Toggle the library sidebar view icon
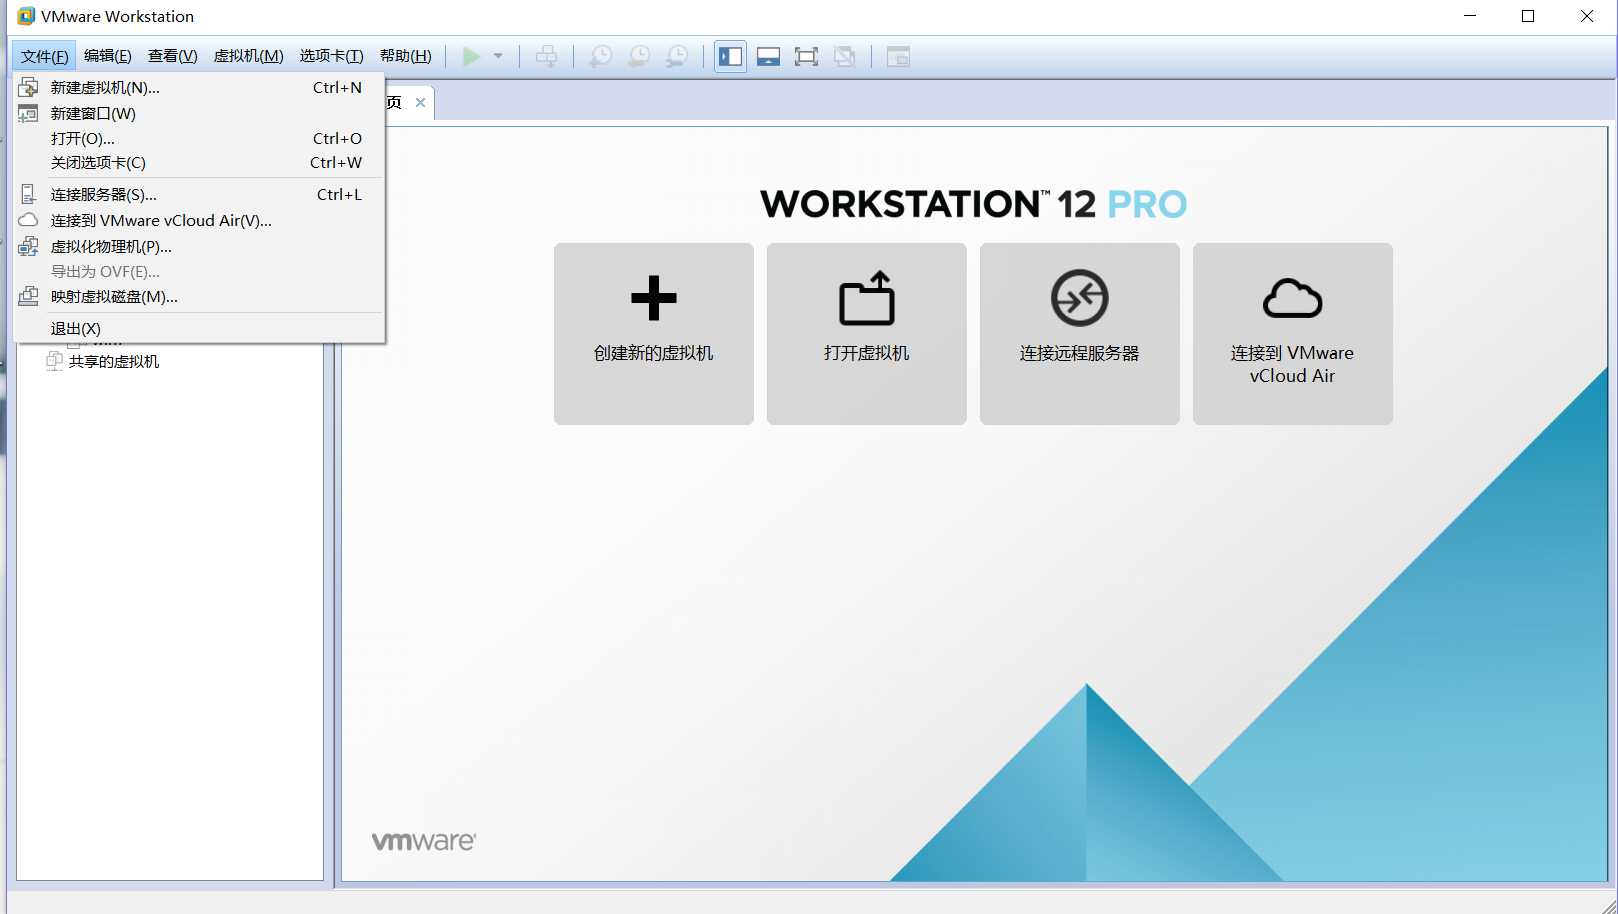Screen dimensions: 1618x914 (731, 57)
